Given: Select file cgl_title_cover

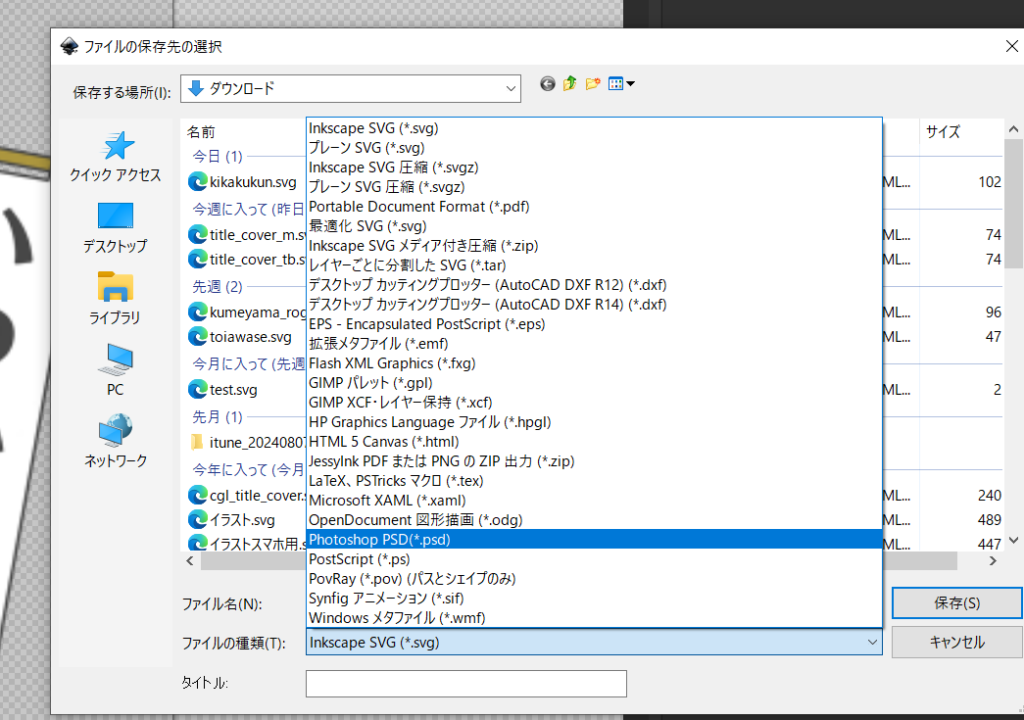Looking at the screenshot, I should tap(247, 496).
